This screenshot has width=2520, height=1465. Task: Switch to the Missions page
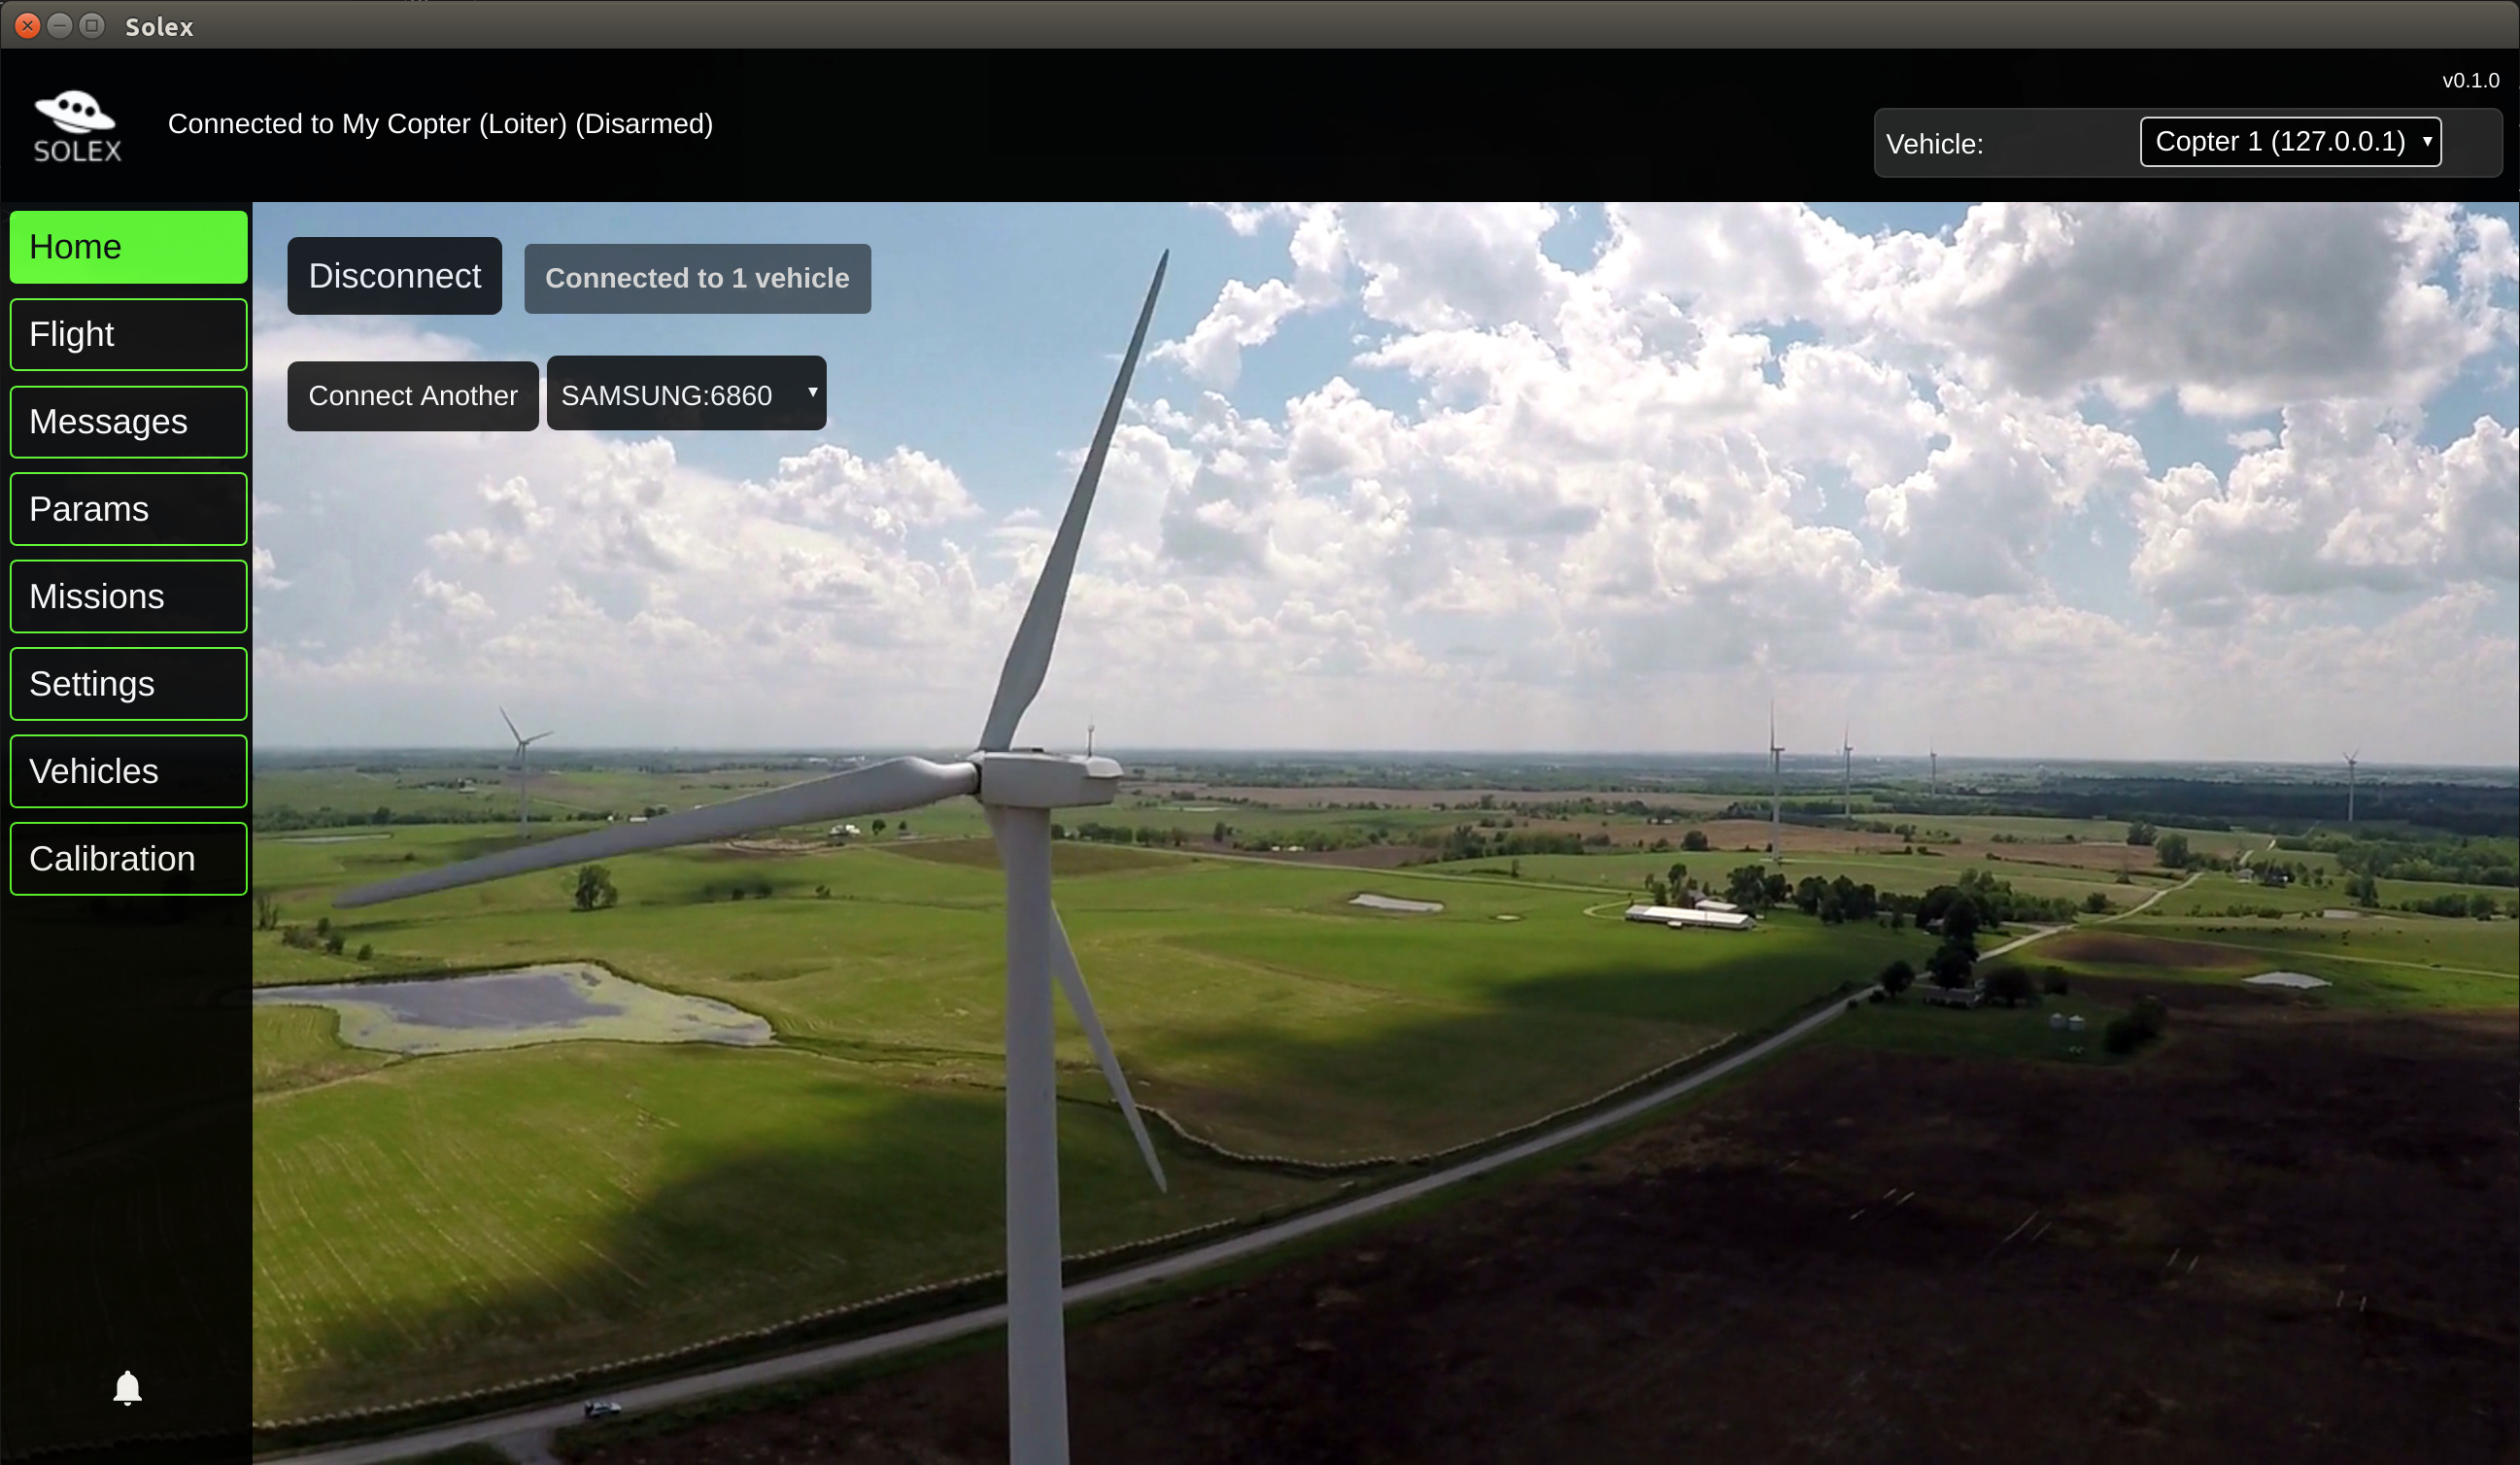pos(128,596)
